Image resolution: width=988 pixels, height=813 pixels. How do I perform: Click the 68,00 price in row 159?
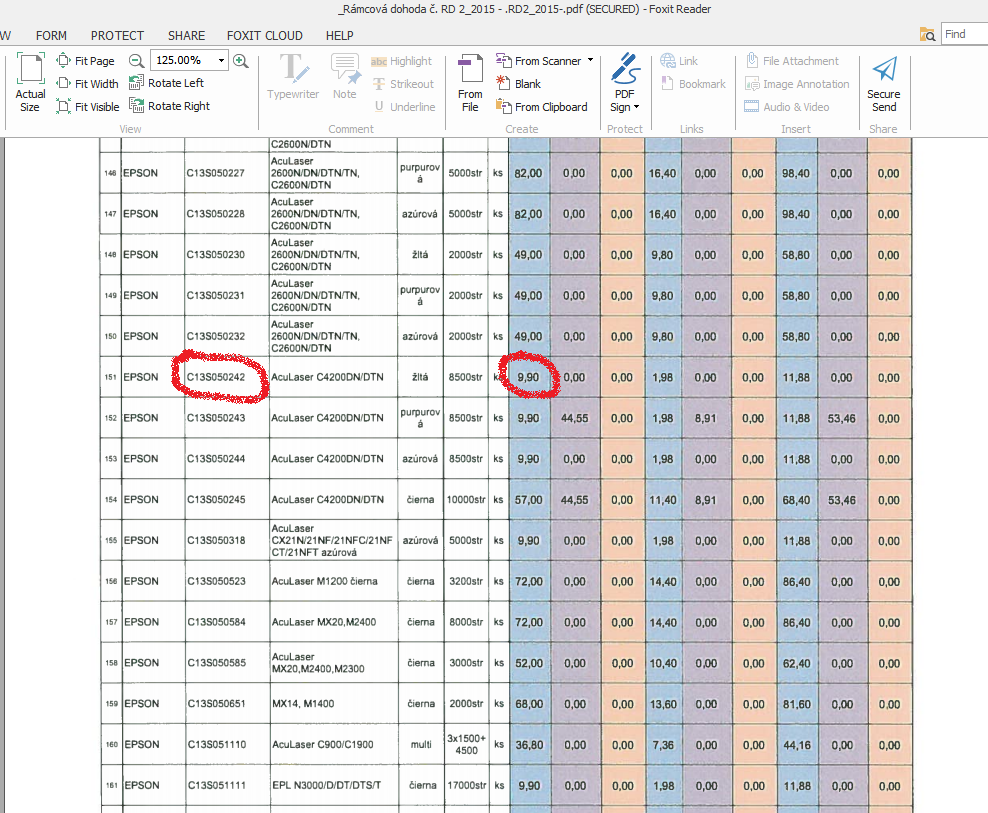[529, 704]
